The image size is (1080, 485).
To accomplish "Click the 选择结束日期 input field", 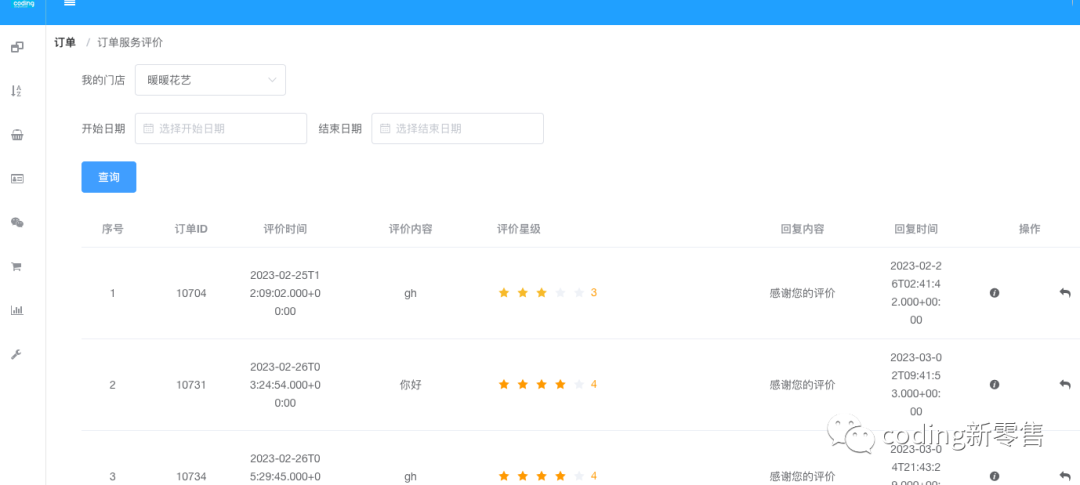I will (x=457, y=128).
